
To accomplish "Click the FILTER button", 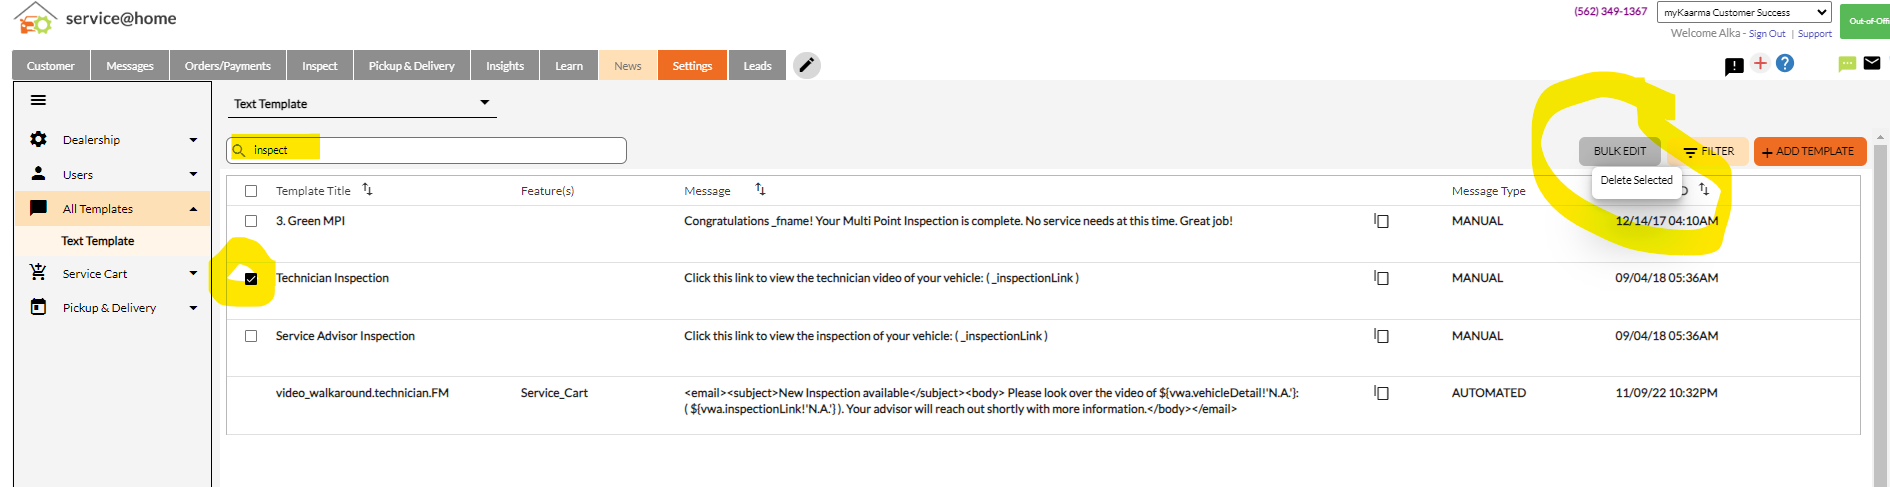I will [1708, 151].
